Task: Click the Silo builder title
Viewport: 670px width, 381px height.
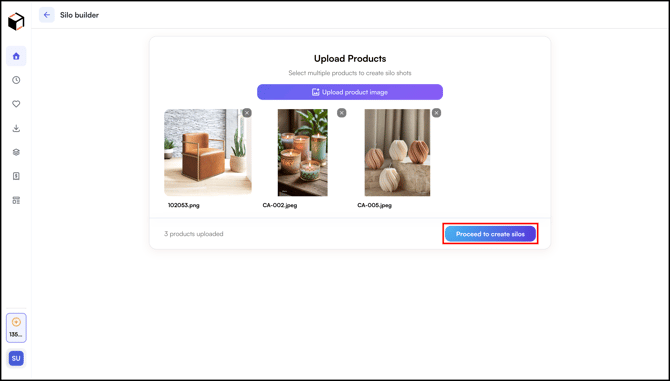Action: (79, 15)
